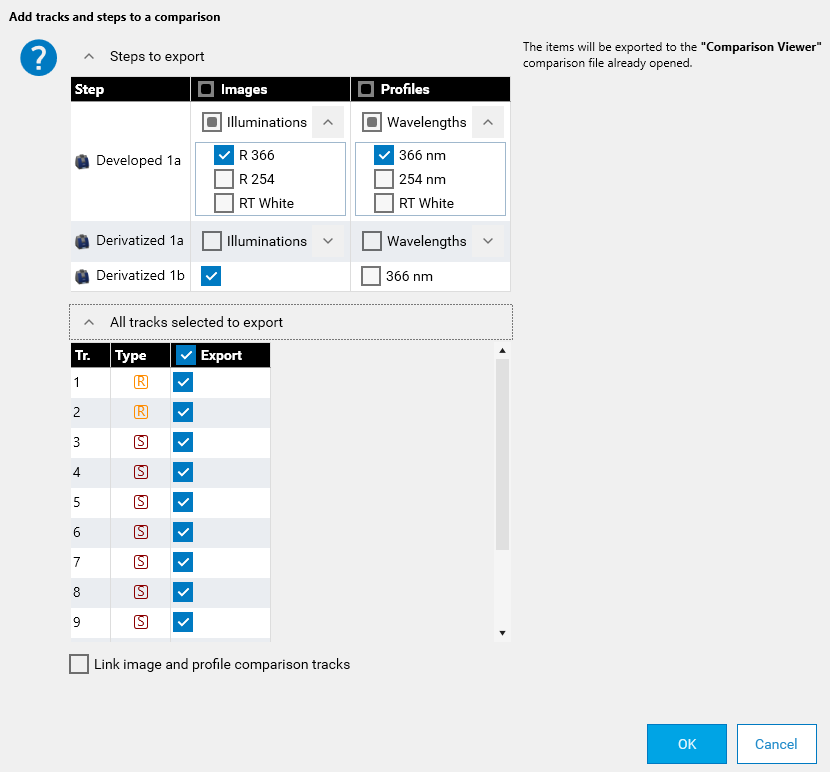This screenshot has width=830, height=772.
Task: Enable the 254 nm wavelength checkbox
Action: click(384, 180)
